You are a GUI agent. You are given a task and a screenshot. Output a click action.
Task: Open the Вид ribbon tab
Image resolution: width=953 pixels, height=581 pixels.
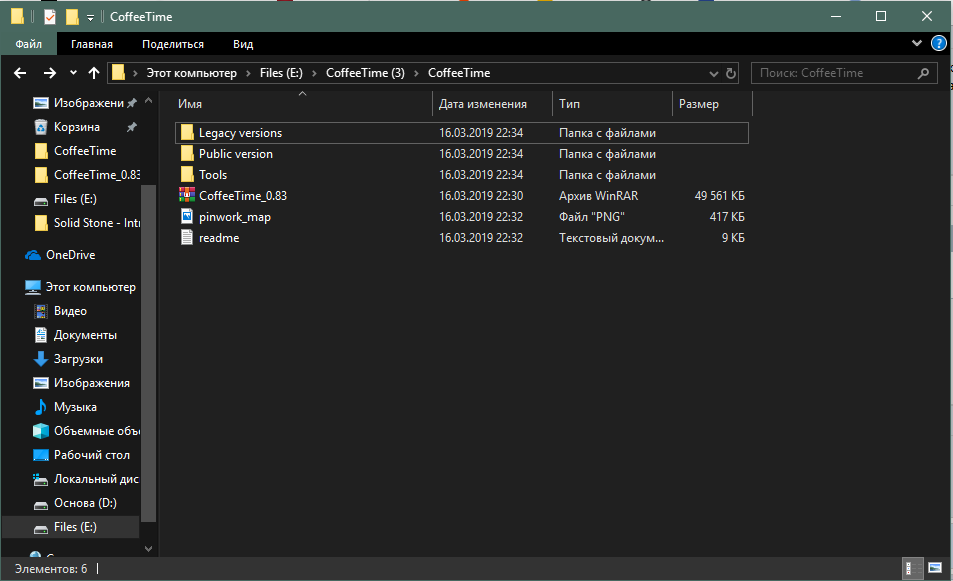243,44
